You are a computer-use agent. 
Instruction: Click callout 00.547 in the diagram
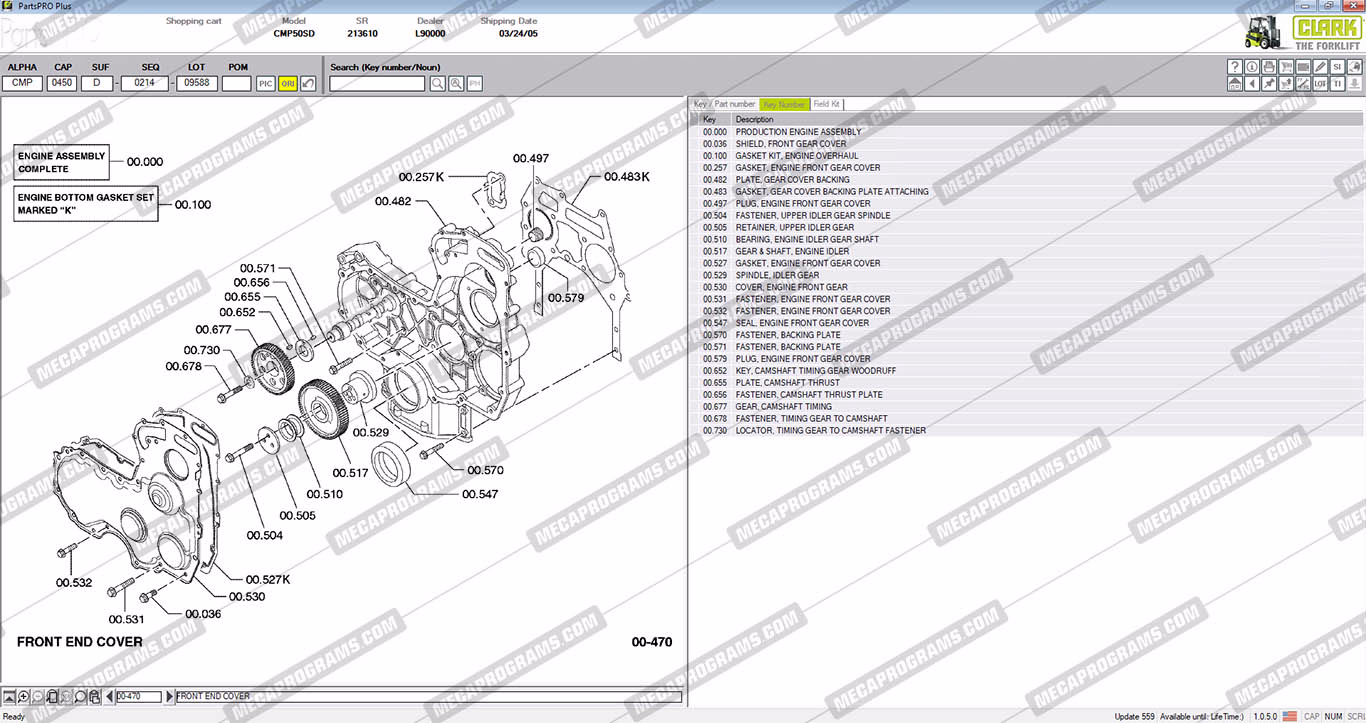pyautogui.click(x=480, y=494)
